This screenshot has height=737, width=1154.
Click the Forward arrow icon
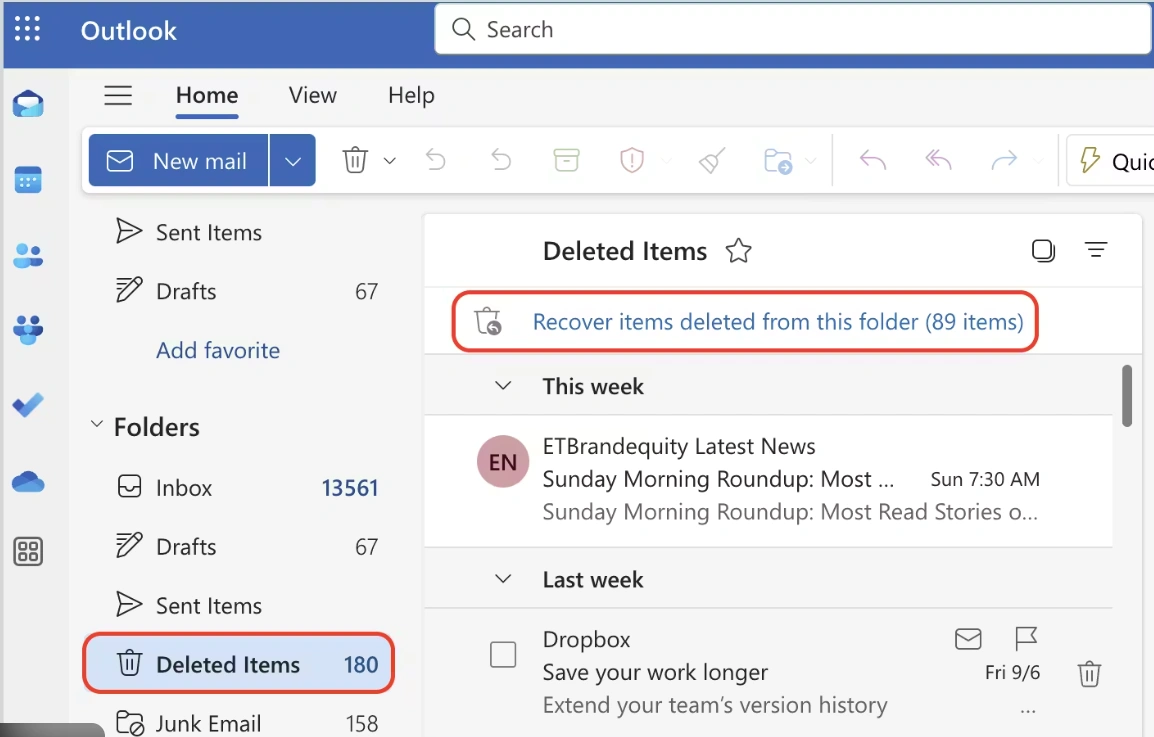[x=1004, y=160]
